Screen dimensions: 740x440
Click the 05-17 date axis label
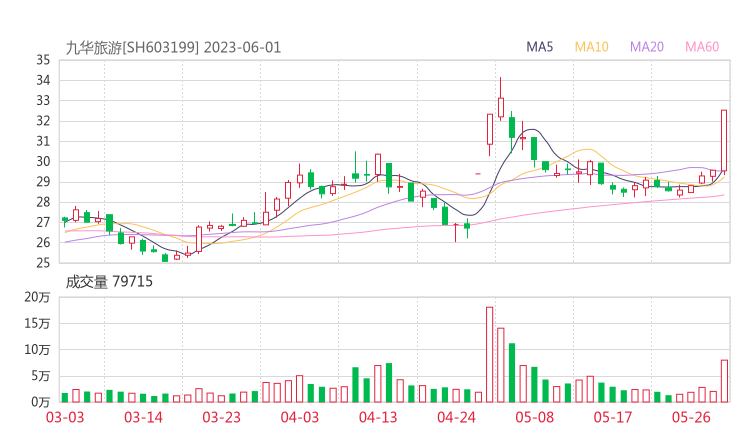(613, 417)
